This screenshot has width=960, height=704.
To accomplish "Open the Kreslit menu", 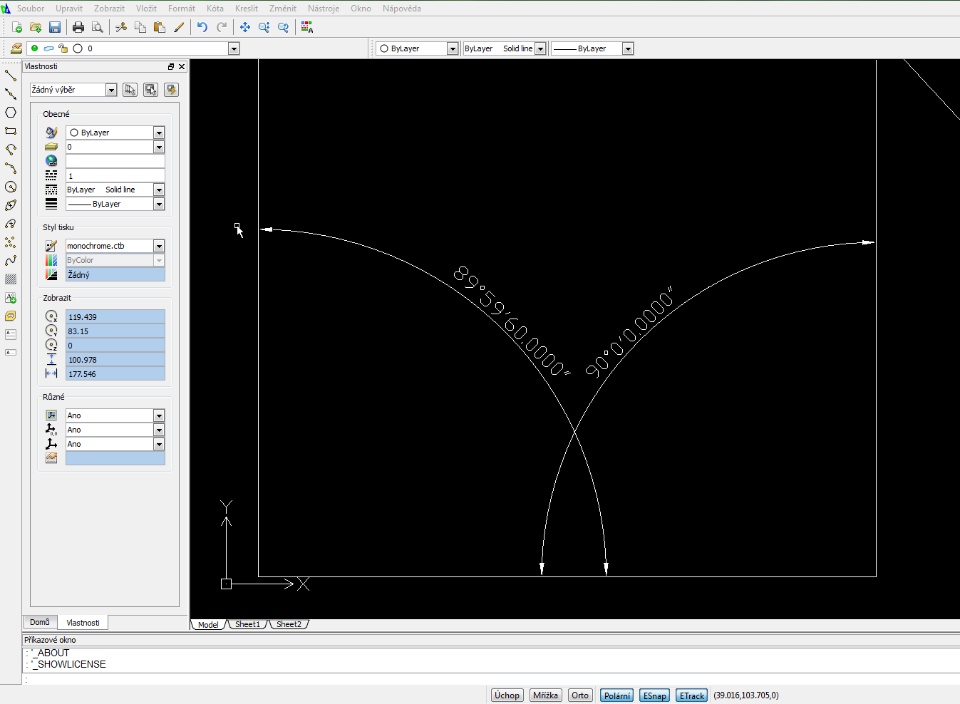I will coord(247,8).
